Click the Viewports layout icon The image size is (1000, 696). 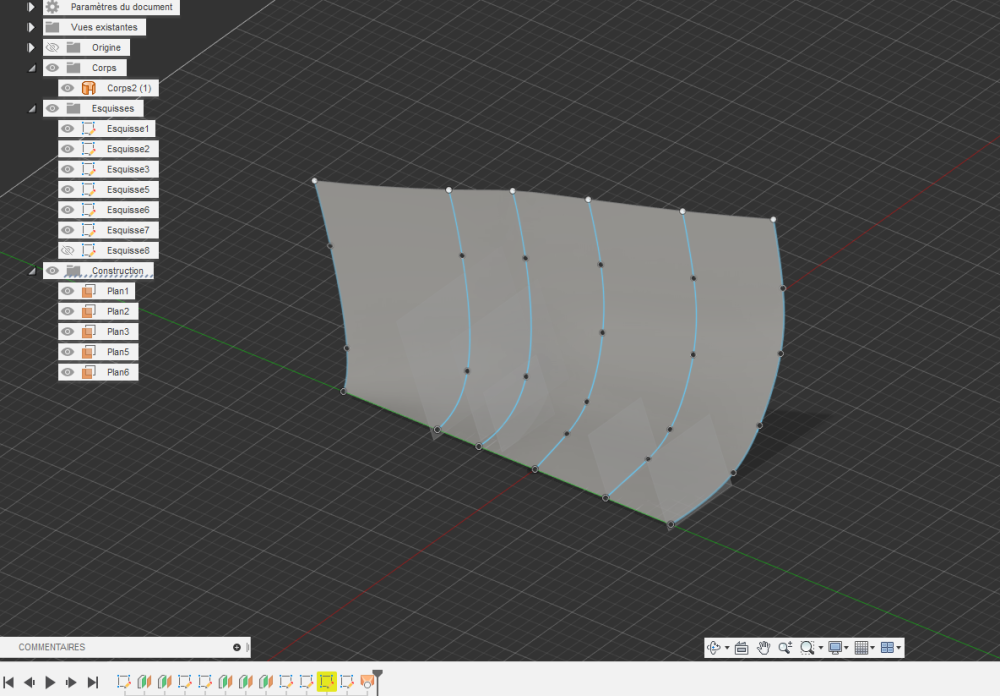[887, 648]
